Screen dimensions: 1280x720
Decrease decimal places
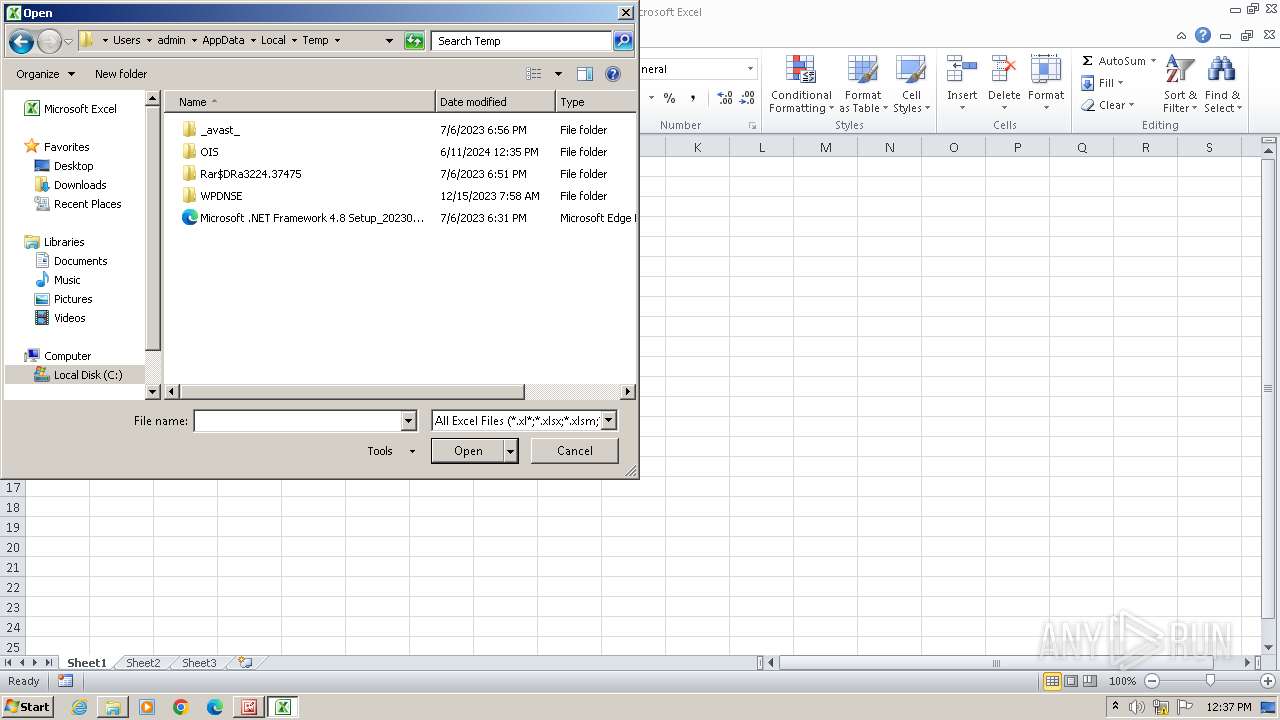click(747, 98)
